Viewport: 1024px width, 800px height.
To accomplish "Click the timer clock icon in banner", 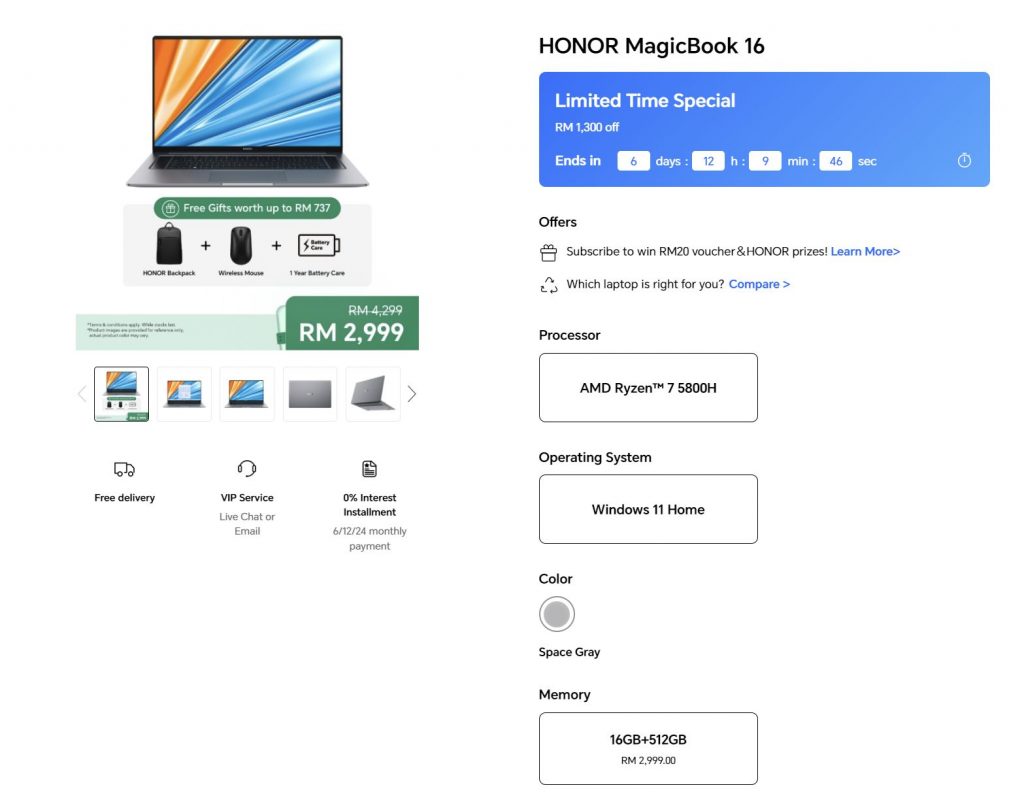I will [964, 161].
